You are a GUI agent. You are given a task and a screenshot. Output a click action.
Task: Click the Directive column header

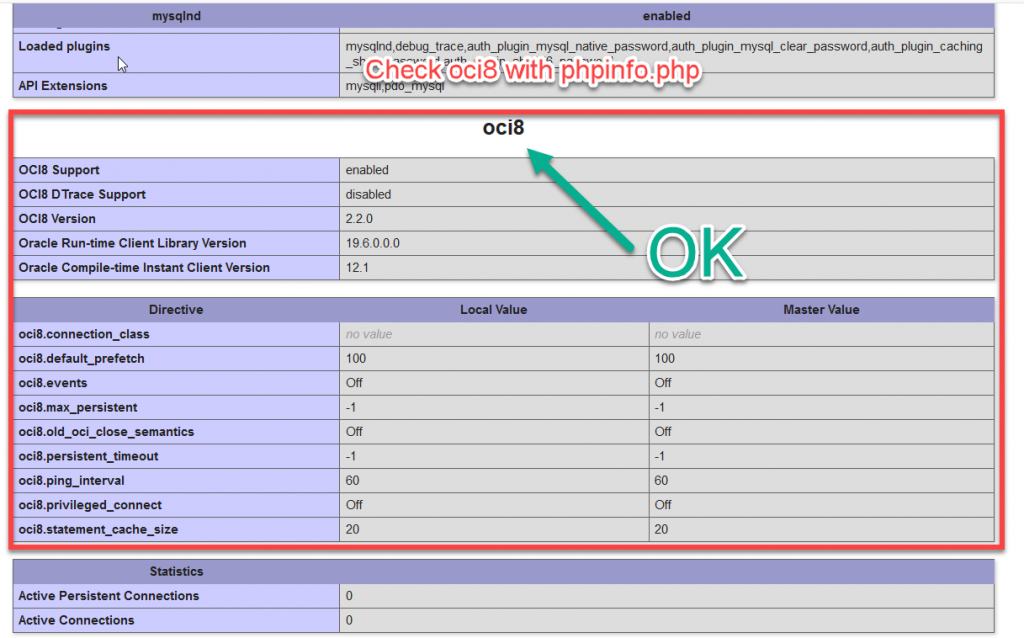(x=176, y=309)
